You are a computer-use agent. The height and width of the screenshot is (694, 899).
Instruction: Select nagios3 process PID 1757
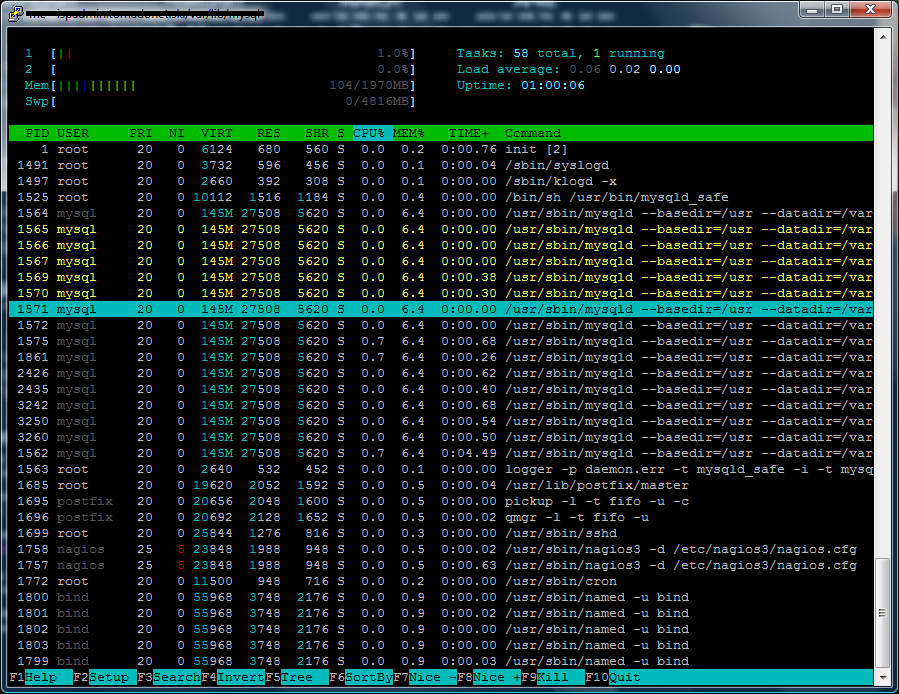click(441, 566)
